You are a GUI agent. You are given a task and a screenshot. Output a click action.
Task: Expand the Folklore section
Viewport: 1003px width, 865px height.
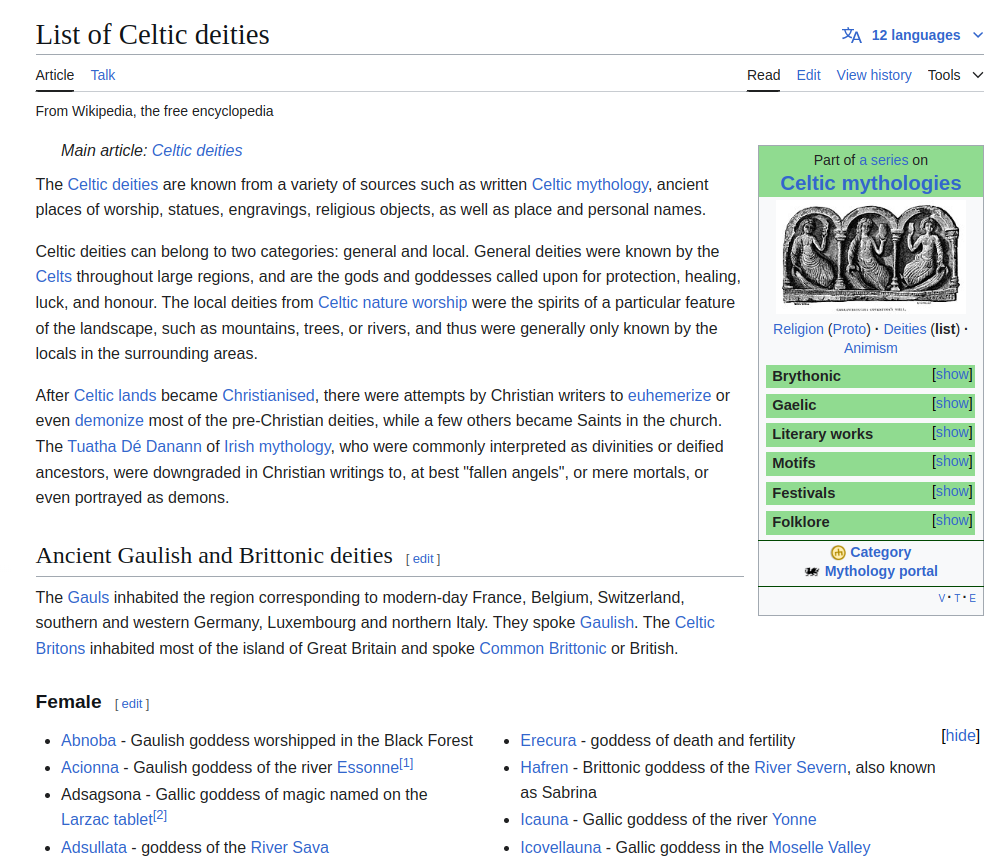pyautogui.click(x=951, y=520)
